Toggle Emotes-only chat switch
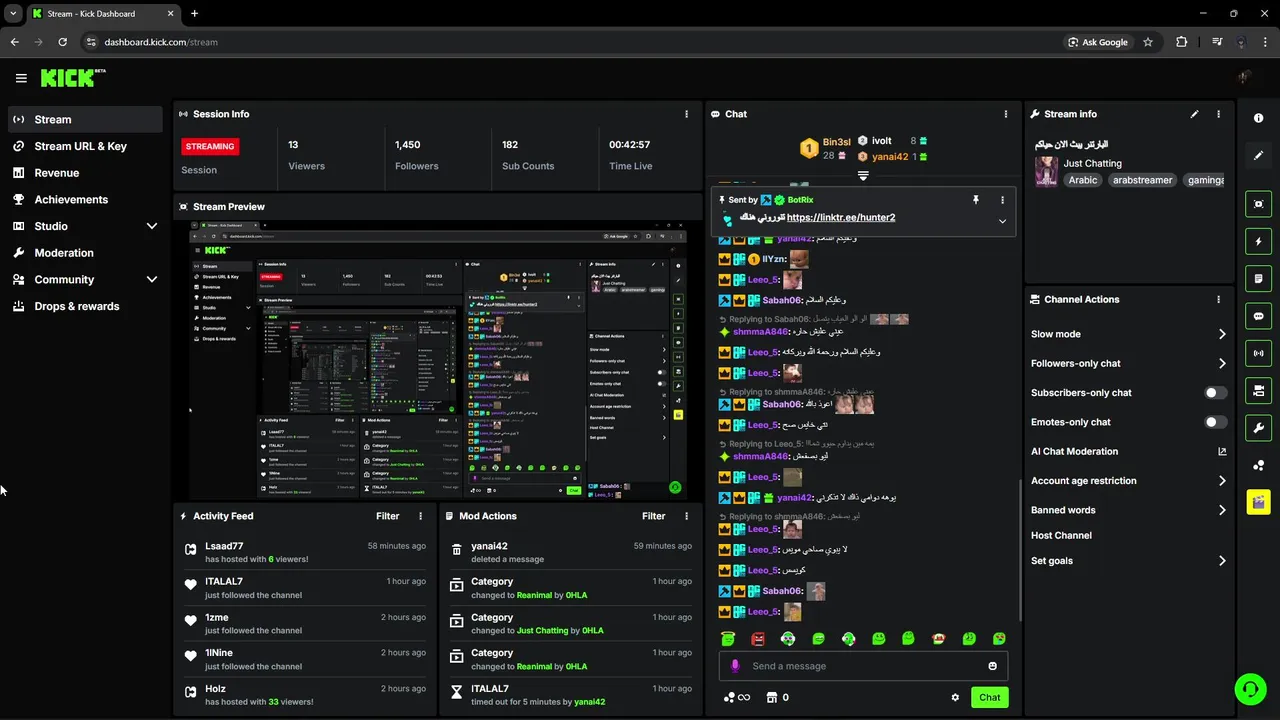 [x=1215, y=422]
